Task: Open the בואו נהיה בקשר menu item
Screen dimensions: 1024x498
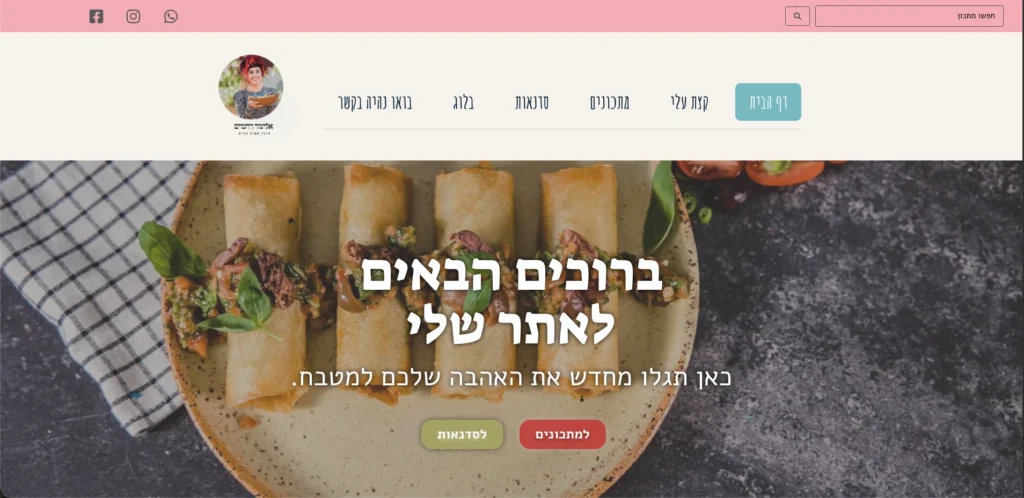Action: pyautogui.click(x=376, y=102)
